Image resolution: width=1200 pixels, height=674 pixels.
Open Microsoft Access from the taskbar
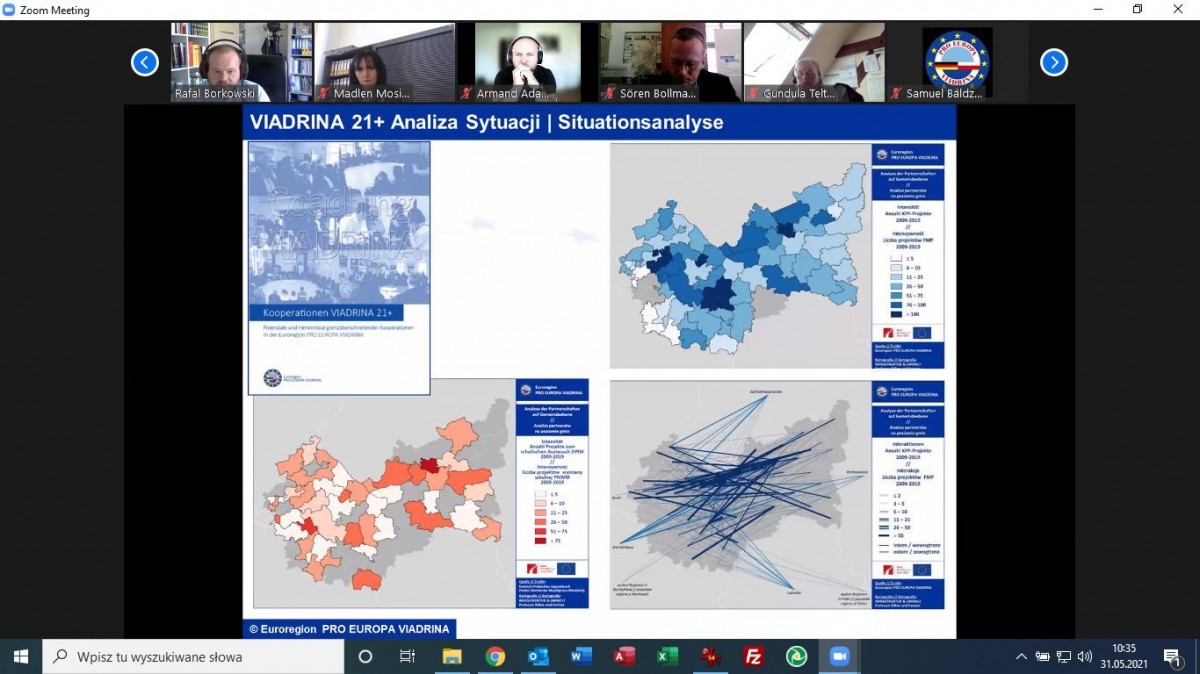pos(625,657)
